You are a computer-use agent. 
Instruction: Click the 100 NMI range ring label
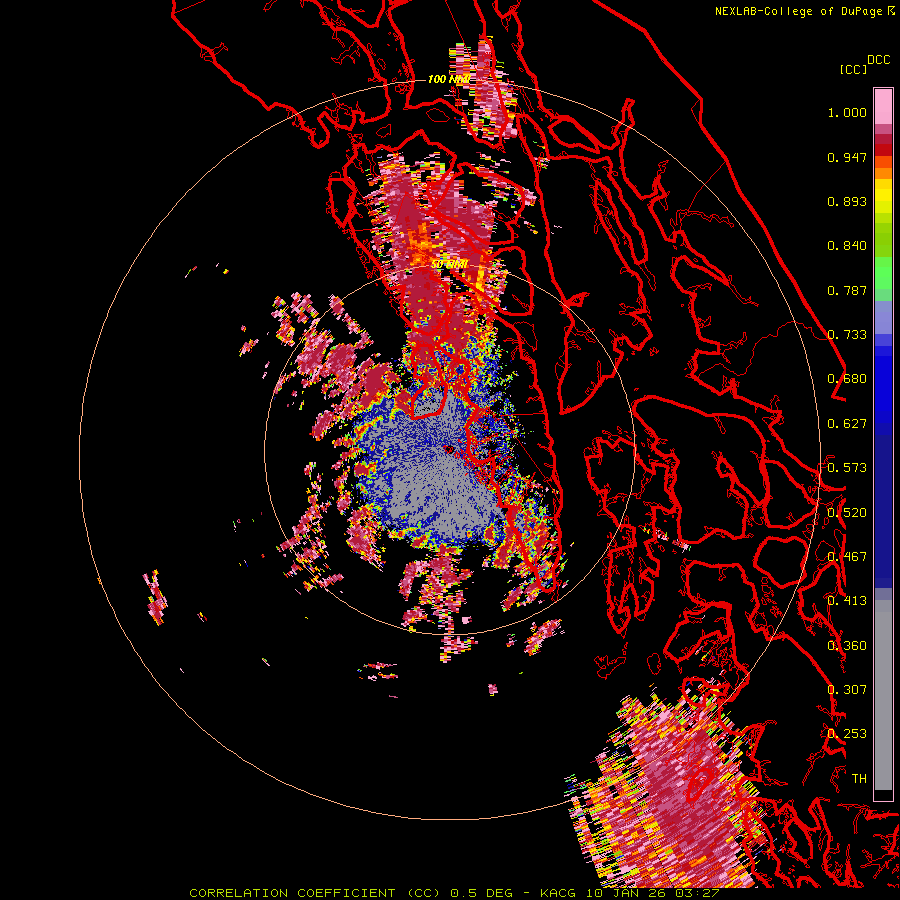pyautogui.click(x=449, y=79)
